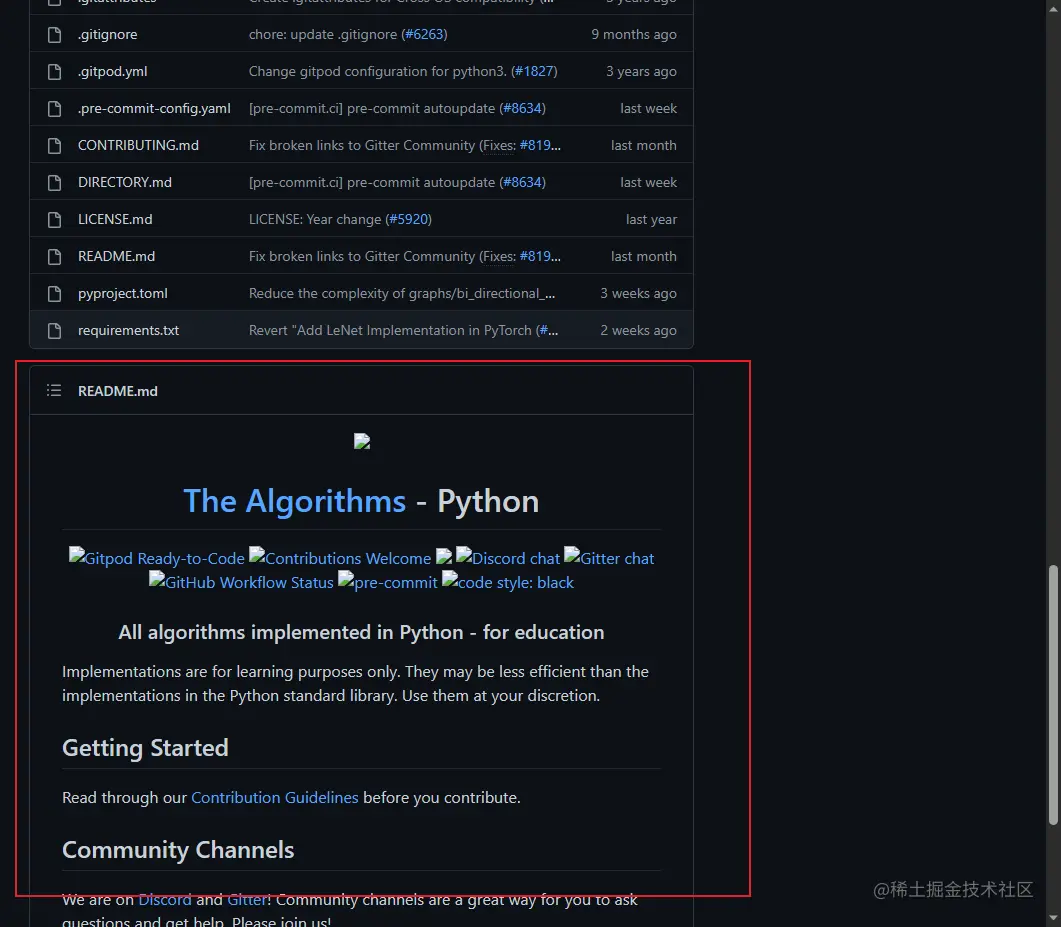This screenshot has width=1061, height=927.
Task: Click the GitHub Workflow Status badge
Action: point(242,582)
